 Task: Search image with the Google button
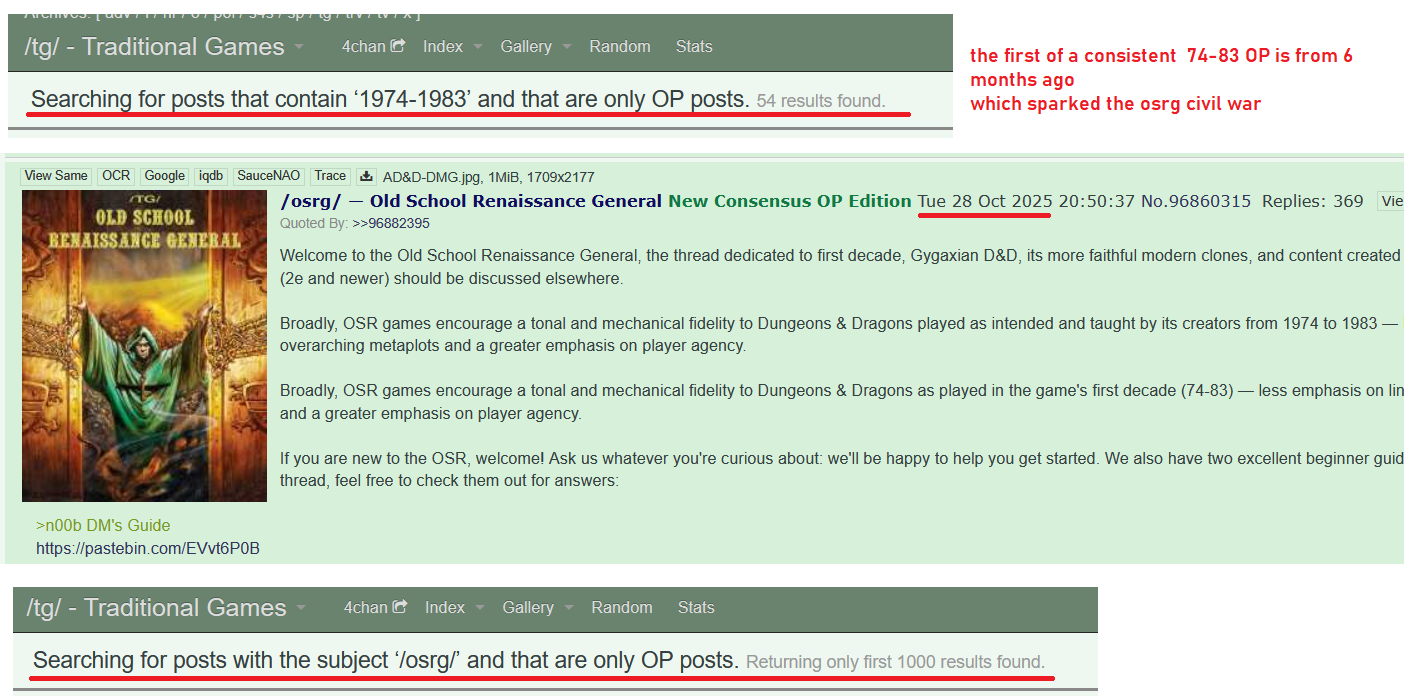[x=165, y=176]
